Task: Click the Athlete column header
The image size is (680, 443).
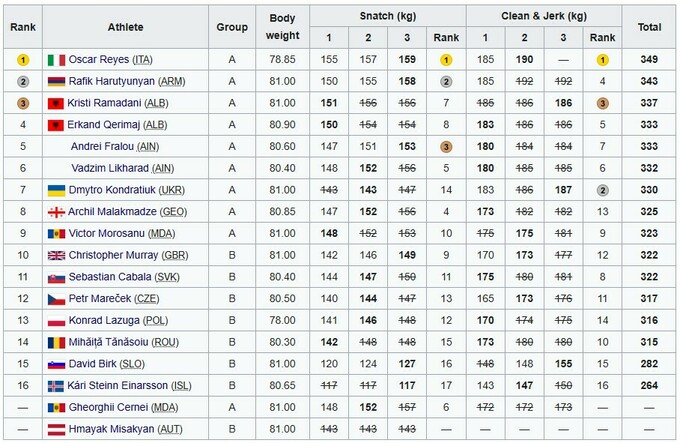Action: point(122,27)
